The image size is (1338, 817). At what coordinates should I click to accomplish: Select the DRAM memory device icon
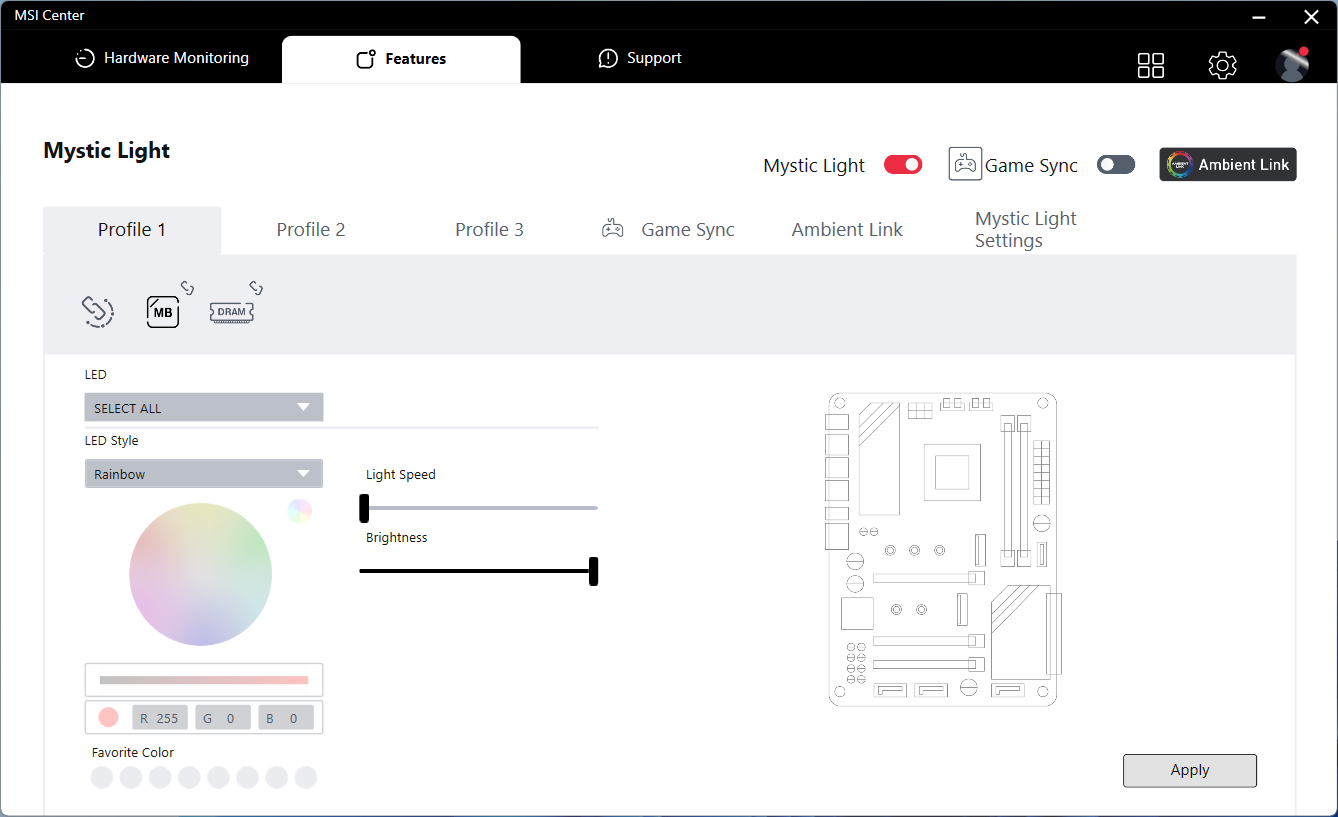tap(232, 312)
